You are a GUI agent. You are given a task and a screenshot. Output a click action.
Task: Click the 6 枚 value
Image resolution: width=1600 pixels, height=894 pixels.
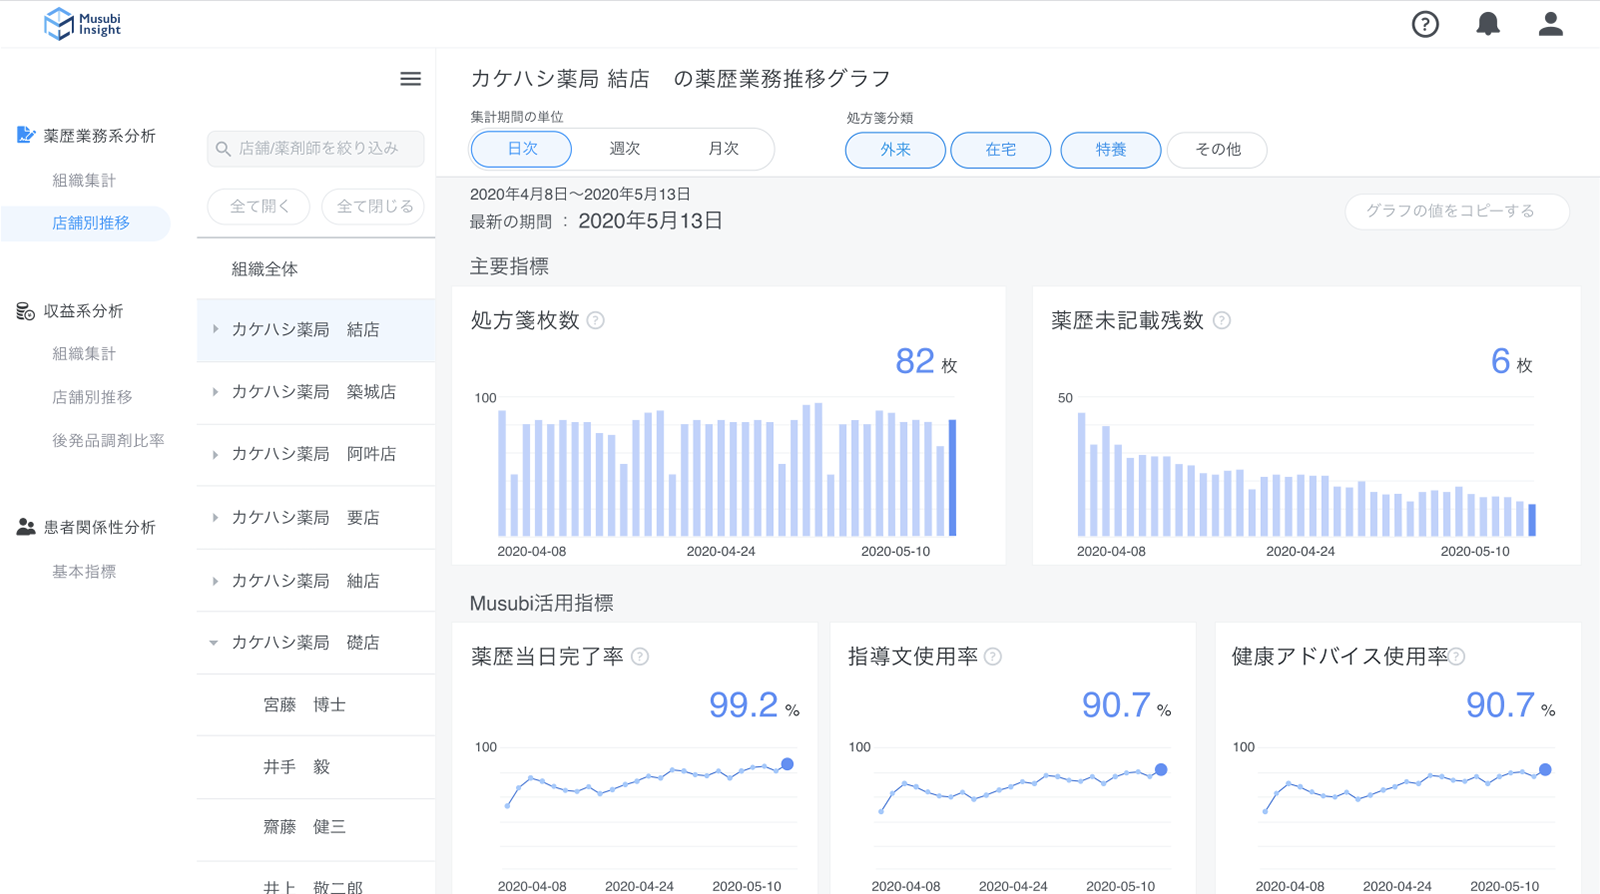point(1511,361)
